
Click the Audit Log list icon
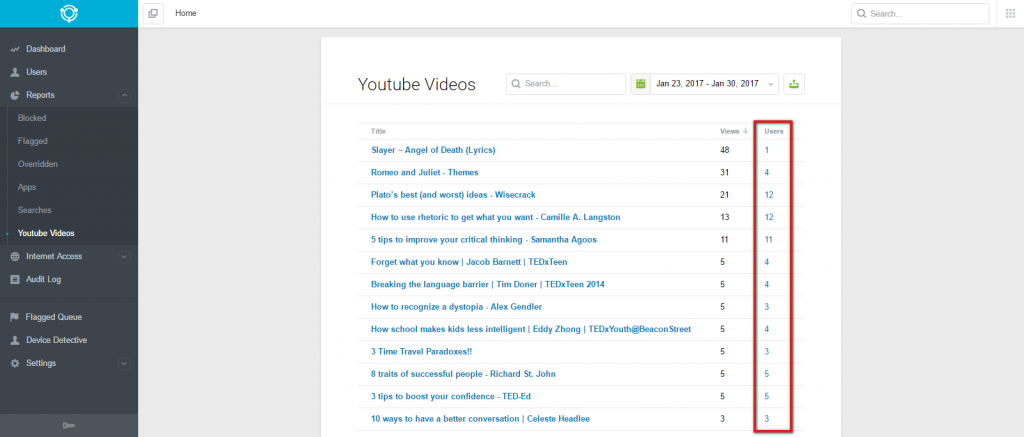click(x=14, y=280)
